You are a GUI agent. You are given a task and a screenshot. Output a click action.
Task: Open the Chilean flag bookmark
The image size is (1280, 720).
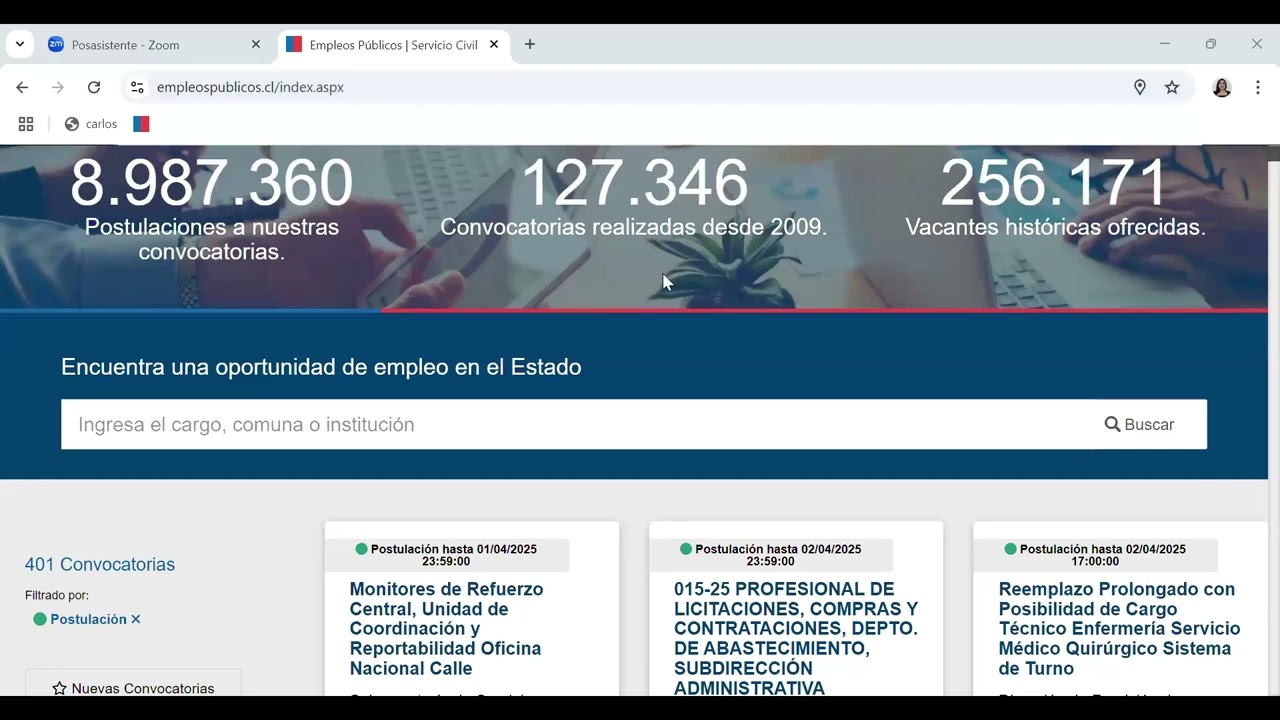(x=141, y=124)
